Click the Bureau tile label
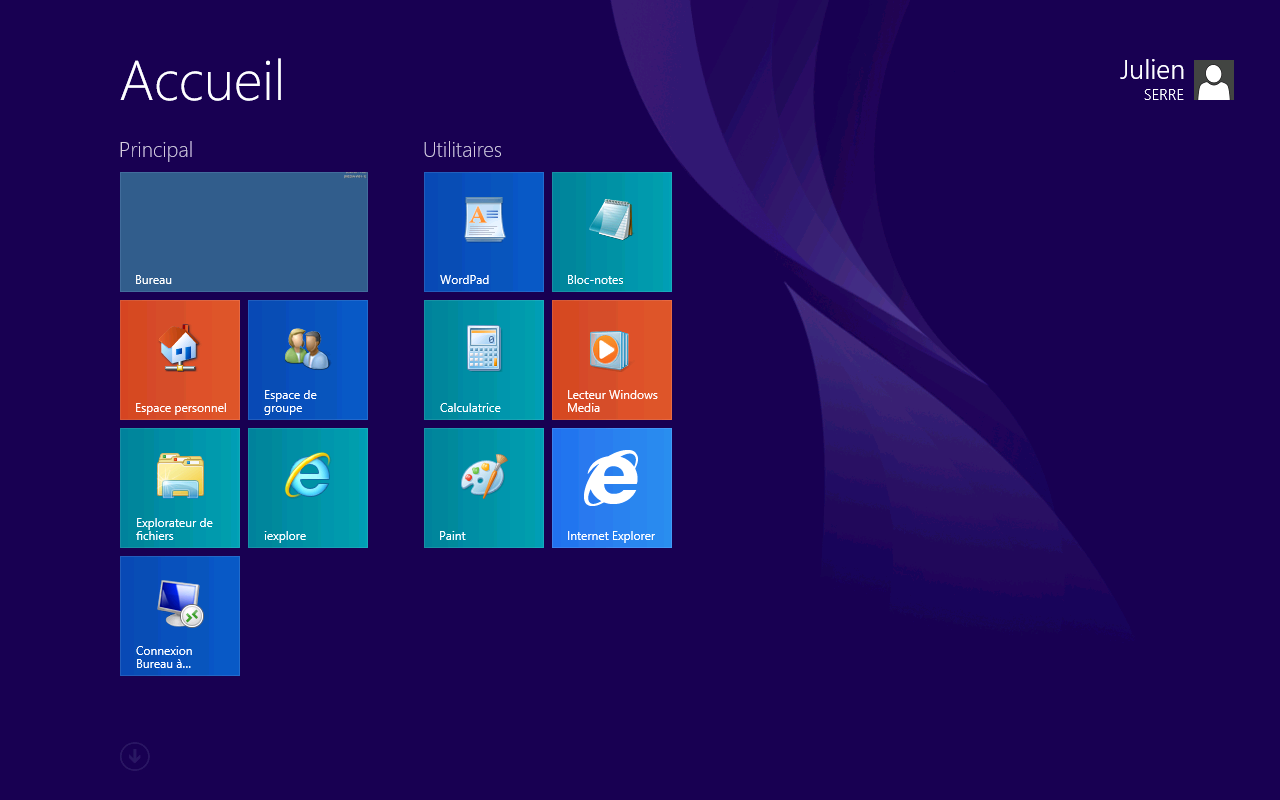 coord(153,280)
